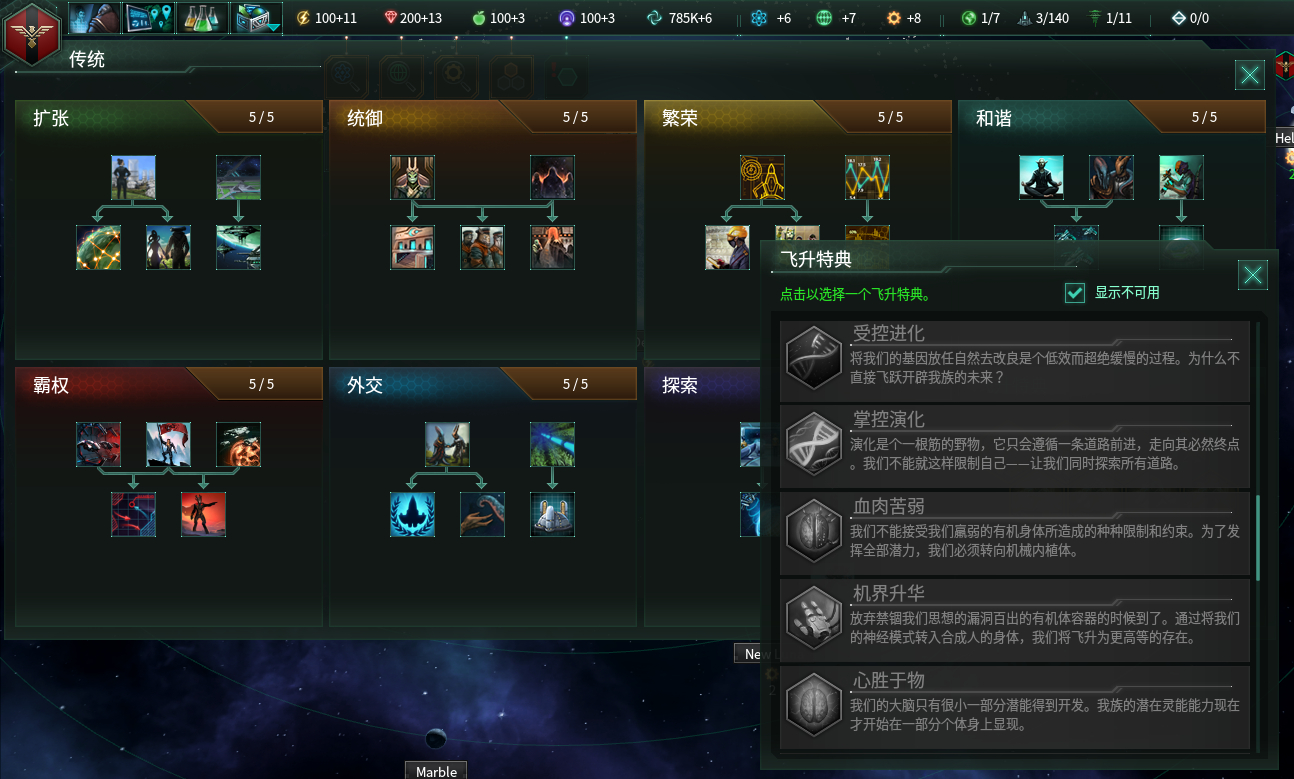Select the 血肉苦弱 ascension perk
This screenshot has height=779, width=1294.
[1015, 532]
